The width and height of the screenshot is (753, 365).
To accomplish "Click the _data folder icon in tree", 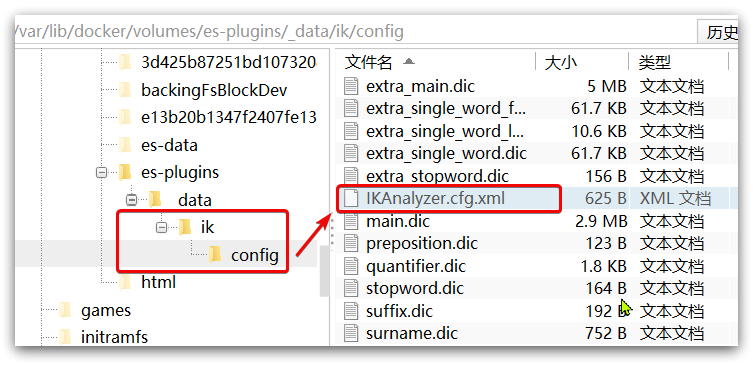I will 155,200.
